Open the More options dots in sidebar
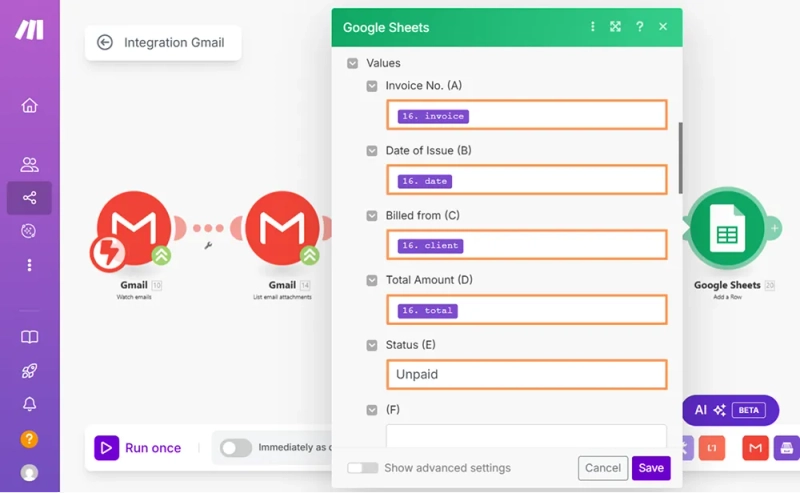Image resolution: width=800 pixels, height=493 pixels. click(29, 265)
